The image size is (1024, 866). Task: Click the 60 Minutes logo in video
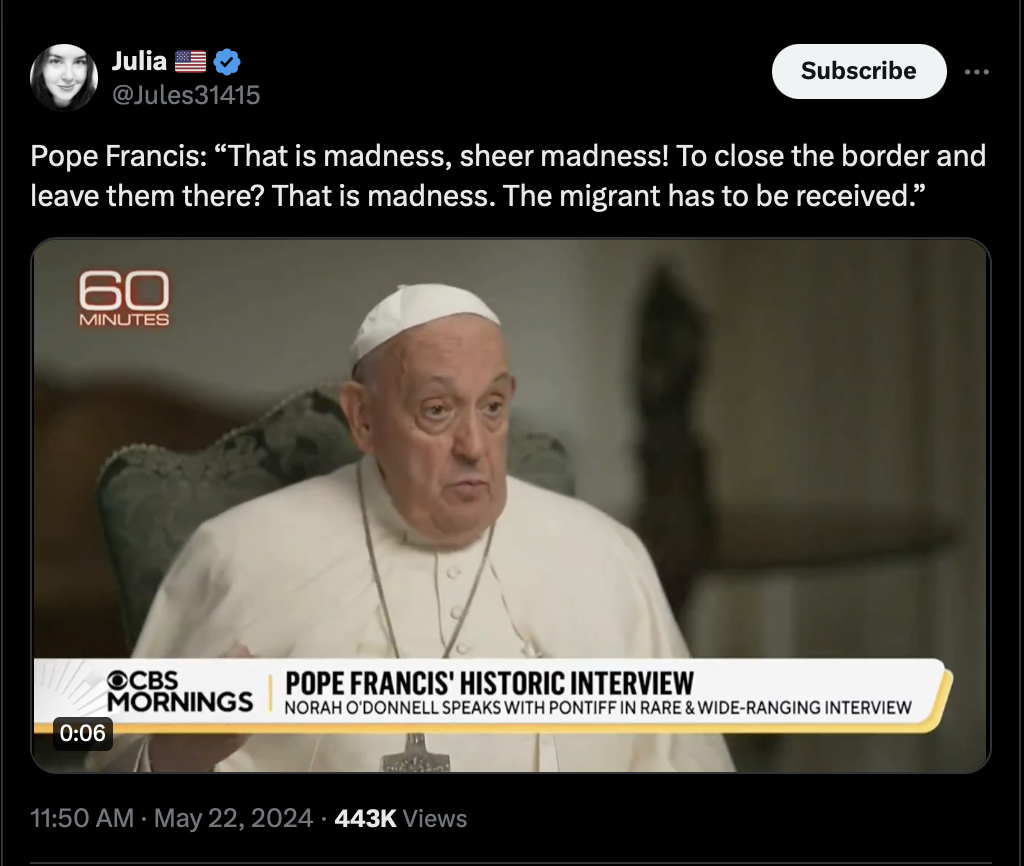click(123, 298)
